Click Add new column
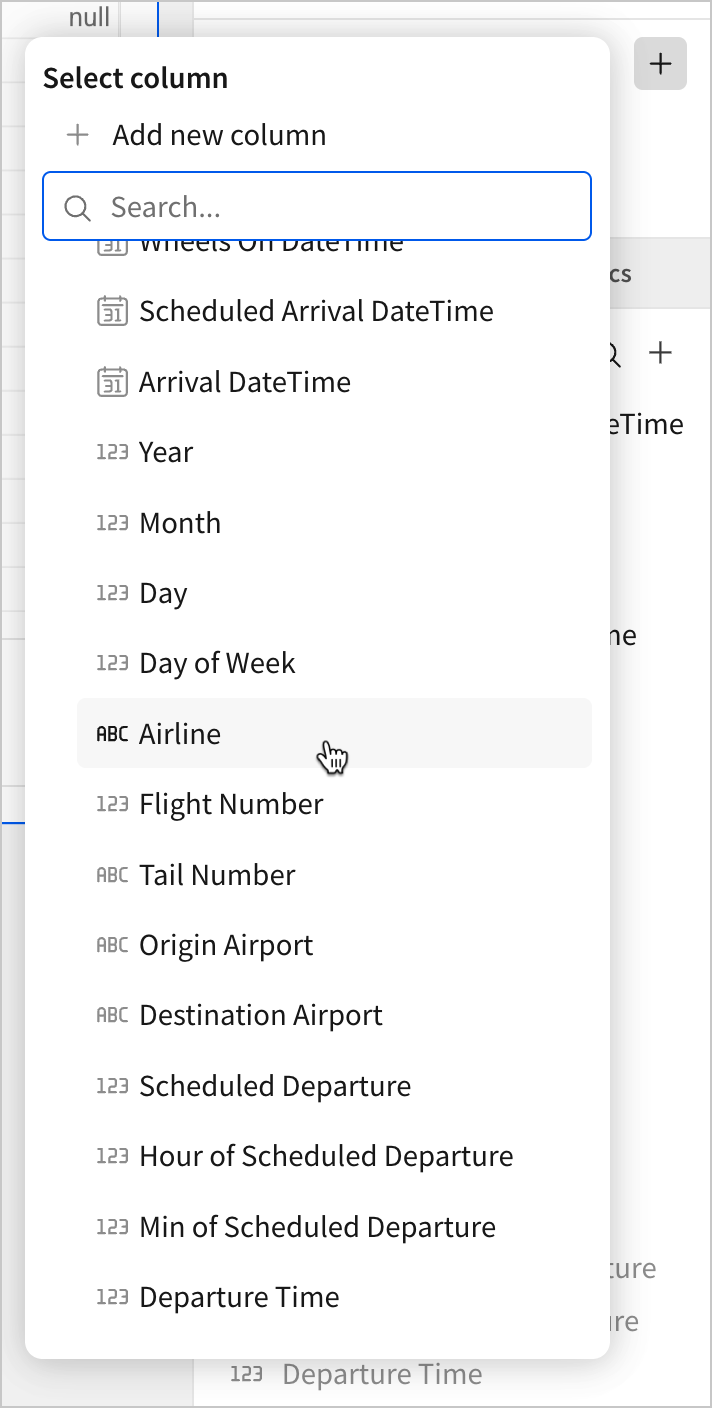Screen dimensions: 712x1408 pos(219,136)
